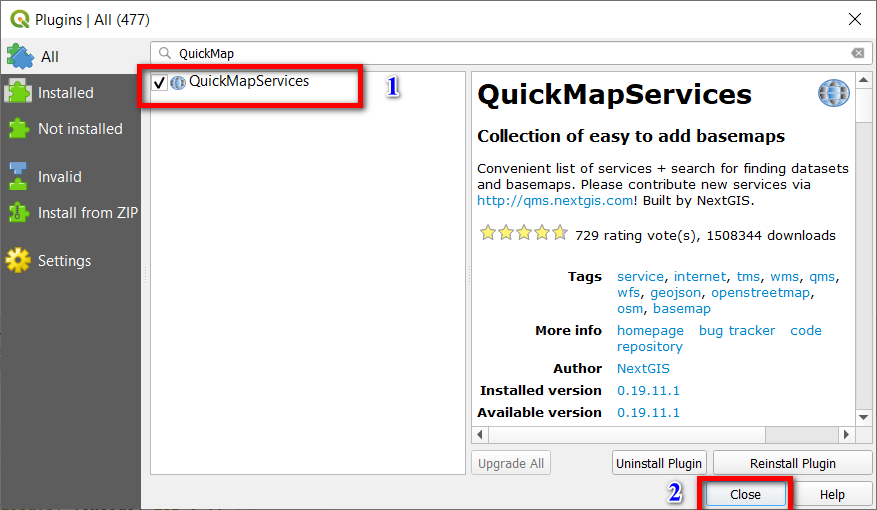Click the search magnifier icon
The width and height of the screenshot is (877, 510).
point(164,53)
